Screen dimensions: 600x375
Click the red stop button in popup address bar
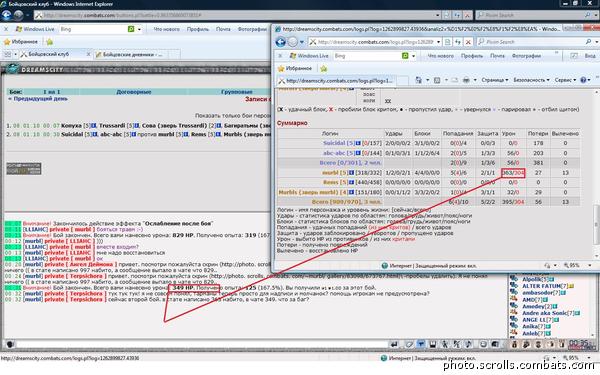point(468,42)
